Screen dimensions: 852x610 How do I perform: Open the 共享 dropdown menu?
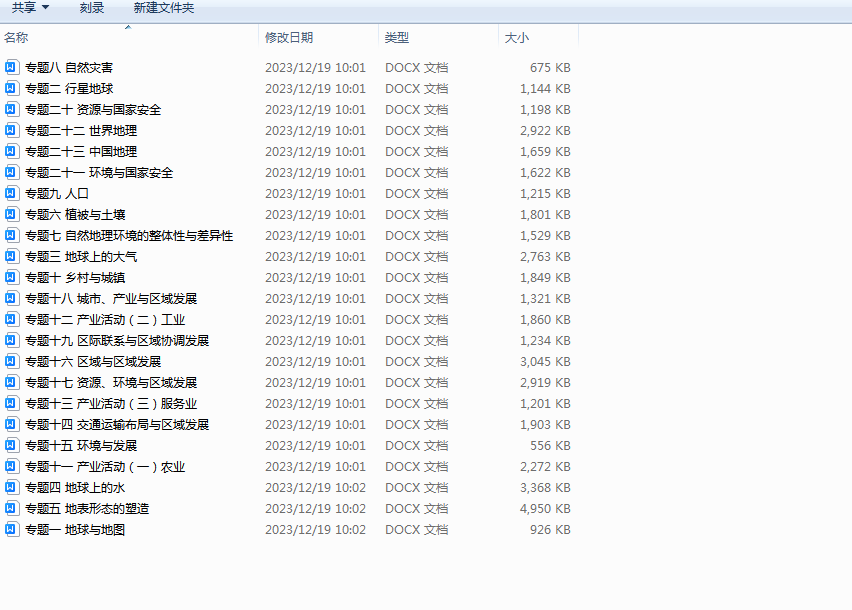pyautogui.click(x=30, y=8)
